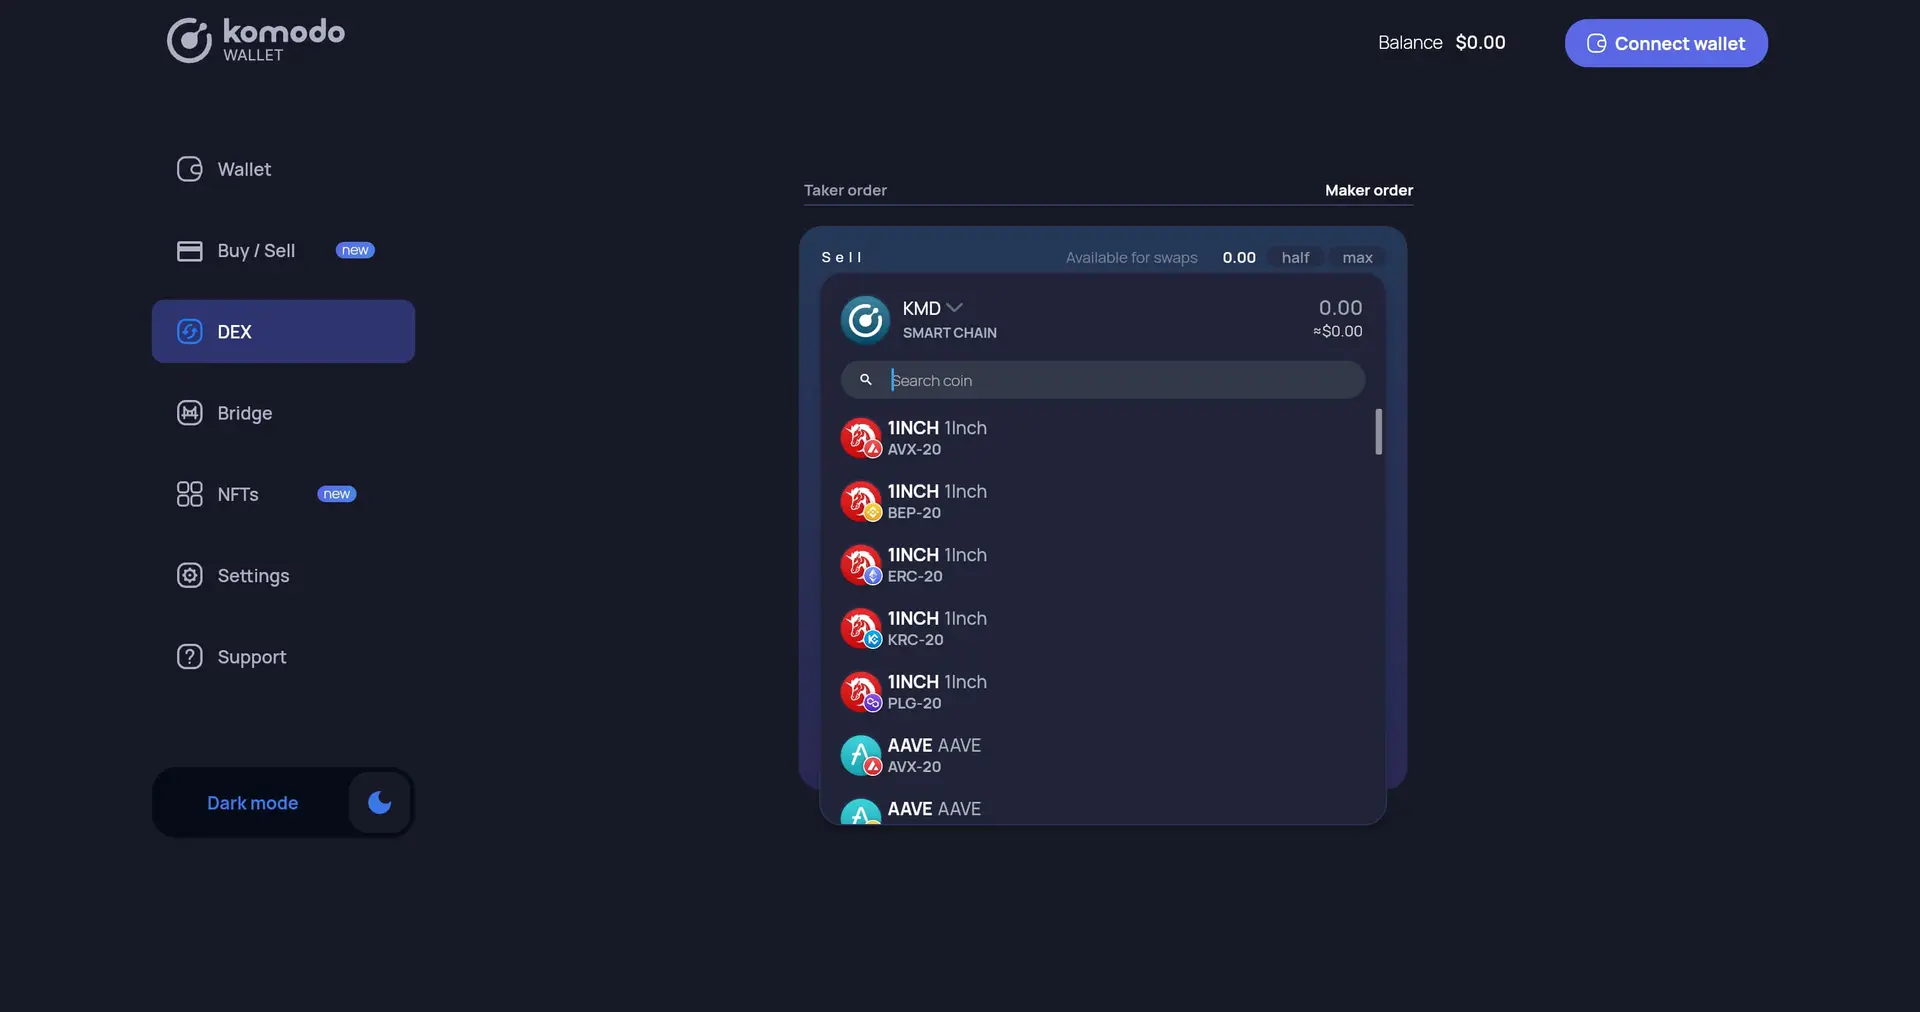Switch to the Taker order tab
This screenshot has height=1012, width=1920.
point(845,190)
